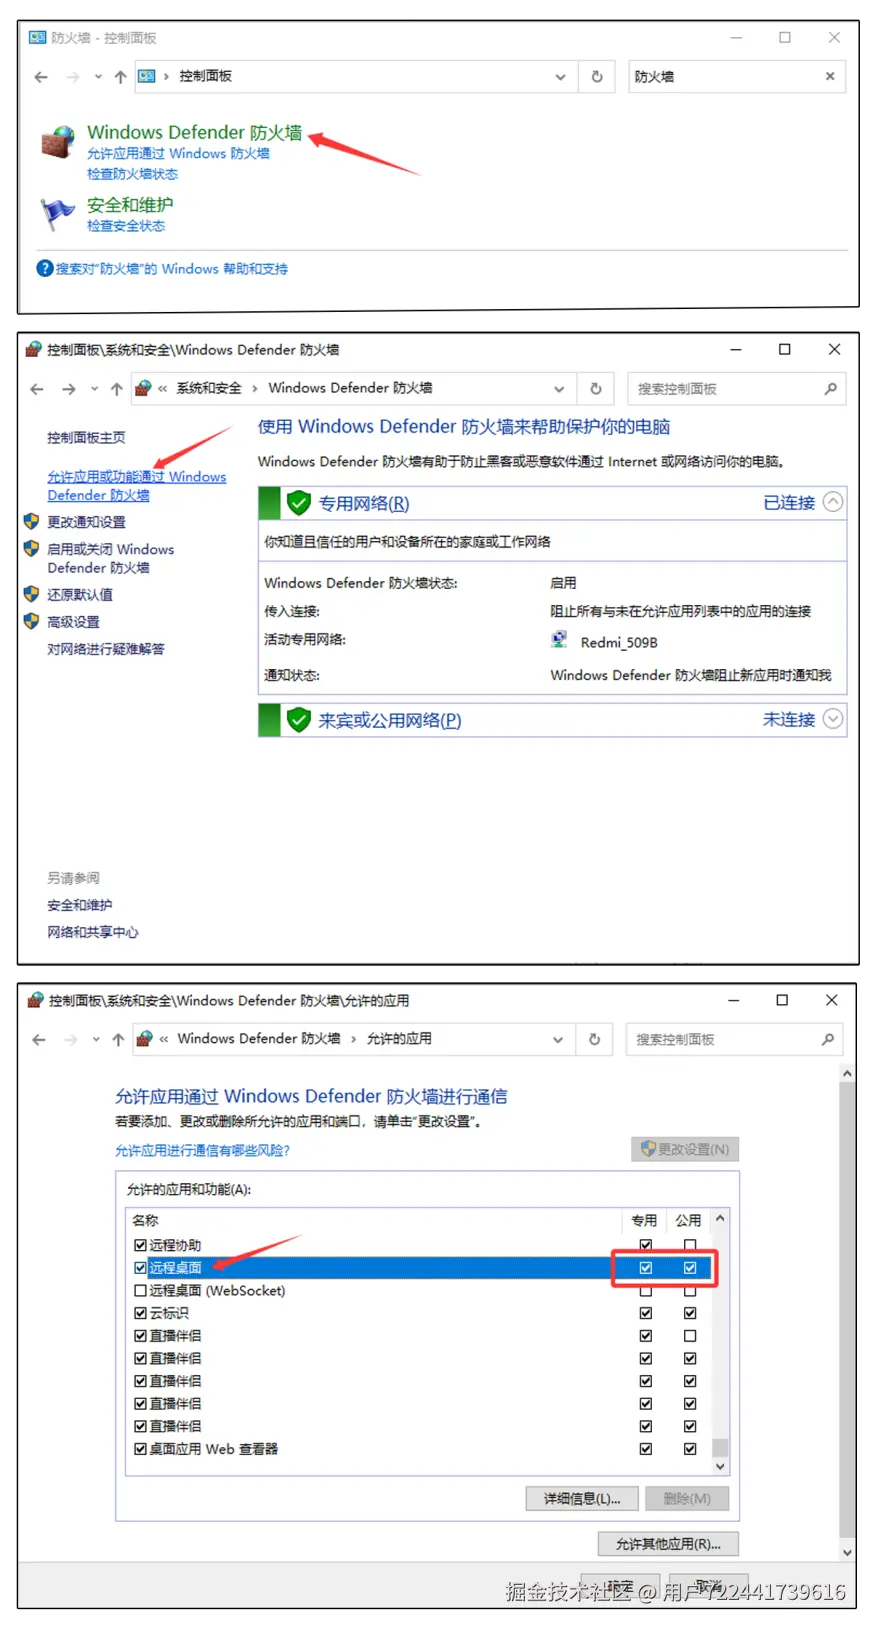Clear the 防火墙 search box with X
The width and height of the screenshot is (873, 1631).
click(830, 76)
